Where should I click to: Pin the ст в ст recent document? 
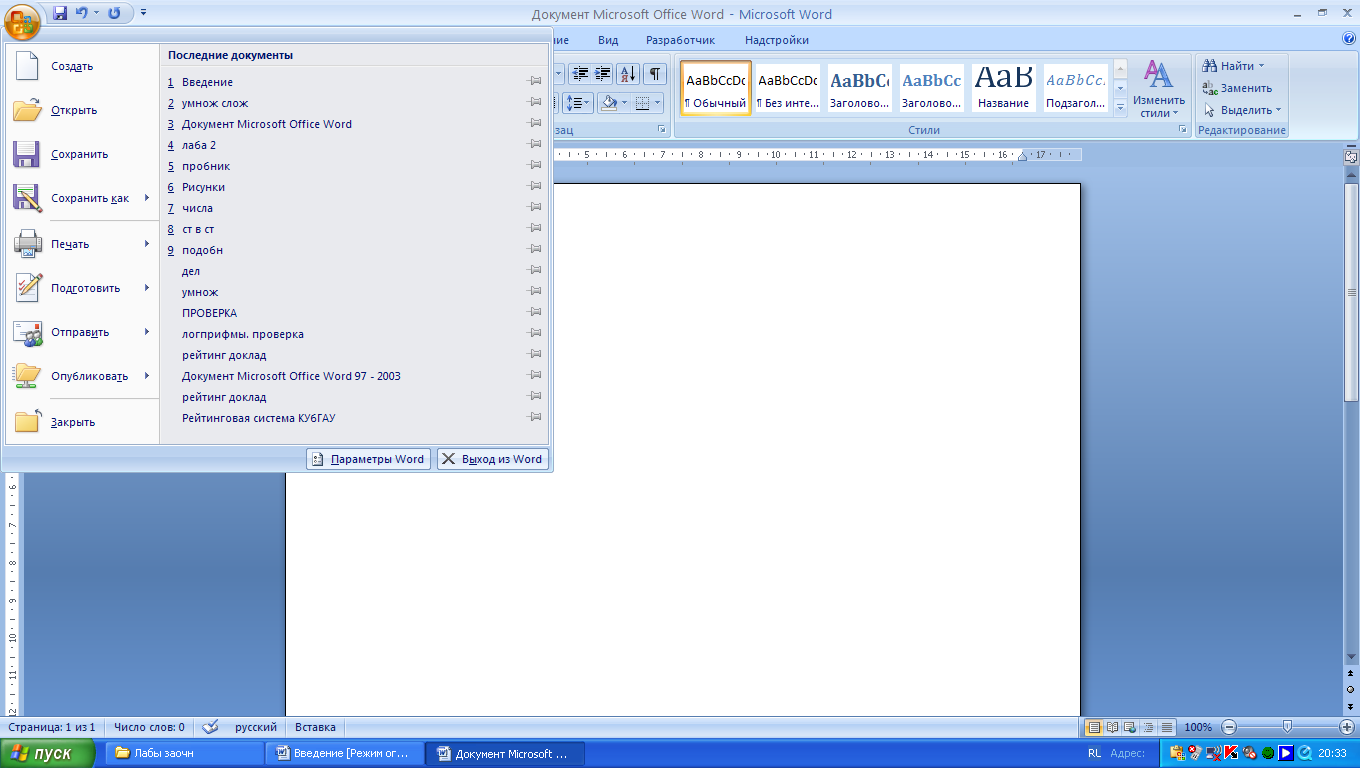tap(535, 229)
